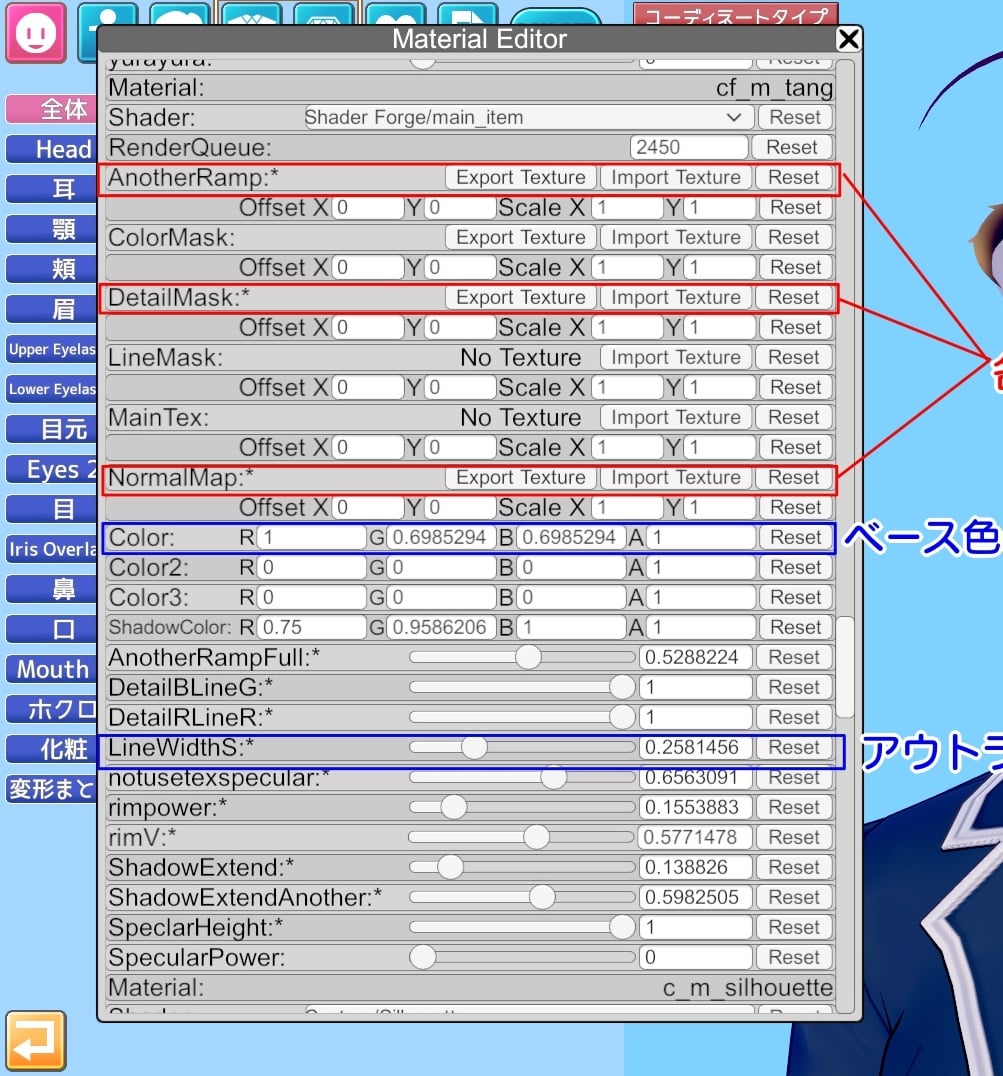
Task: Select the 頬 category tab
Action: tap(52, 269)
